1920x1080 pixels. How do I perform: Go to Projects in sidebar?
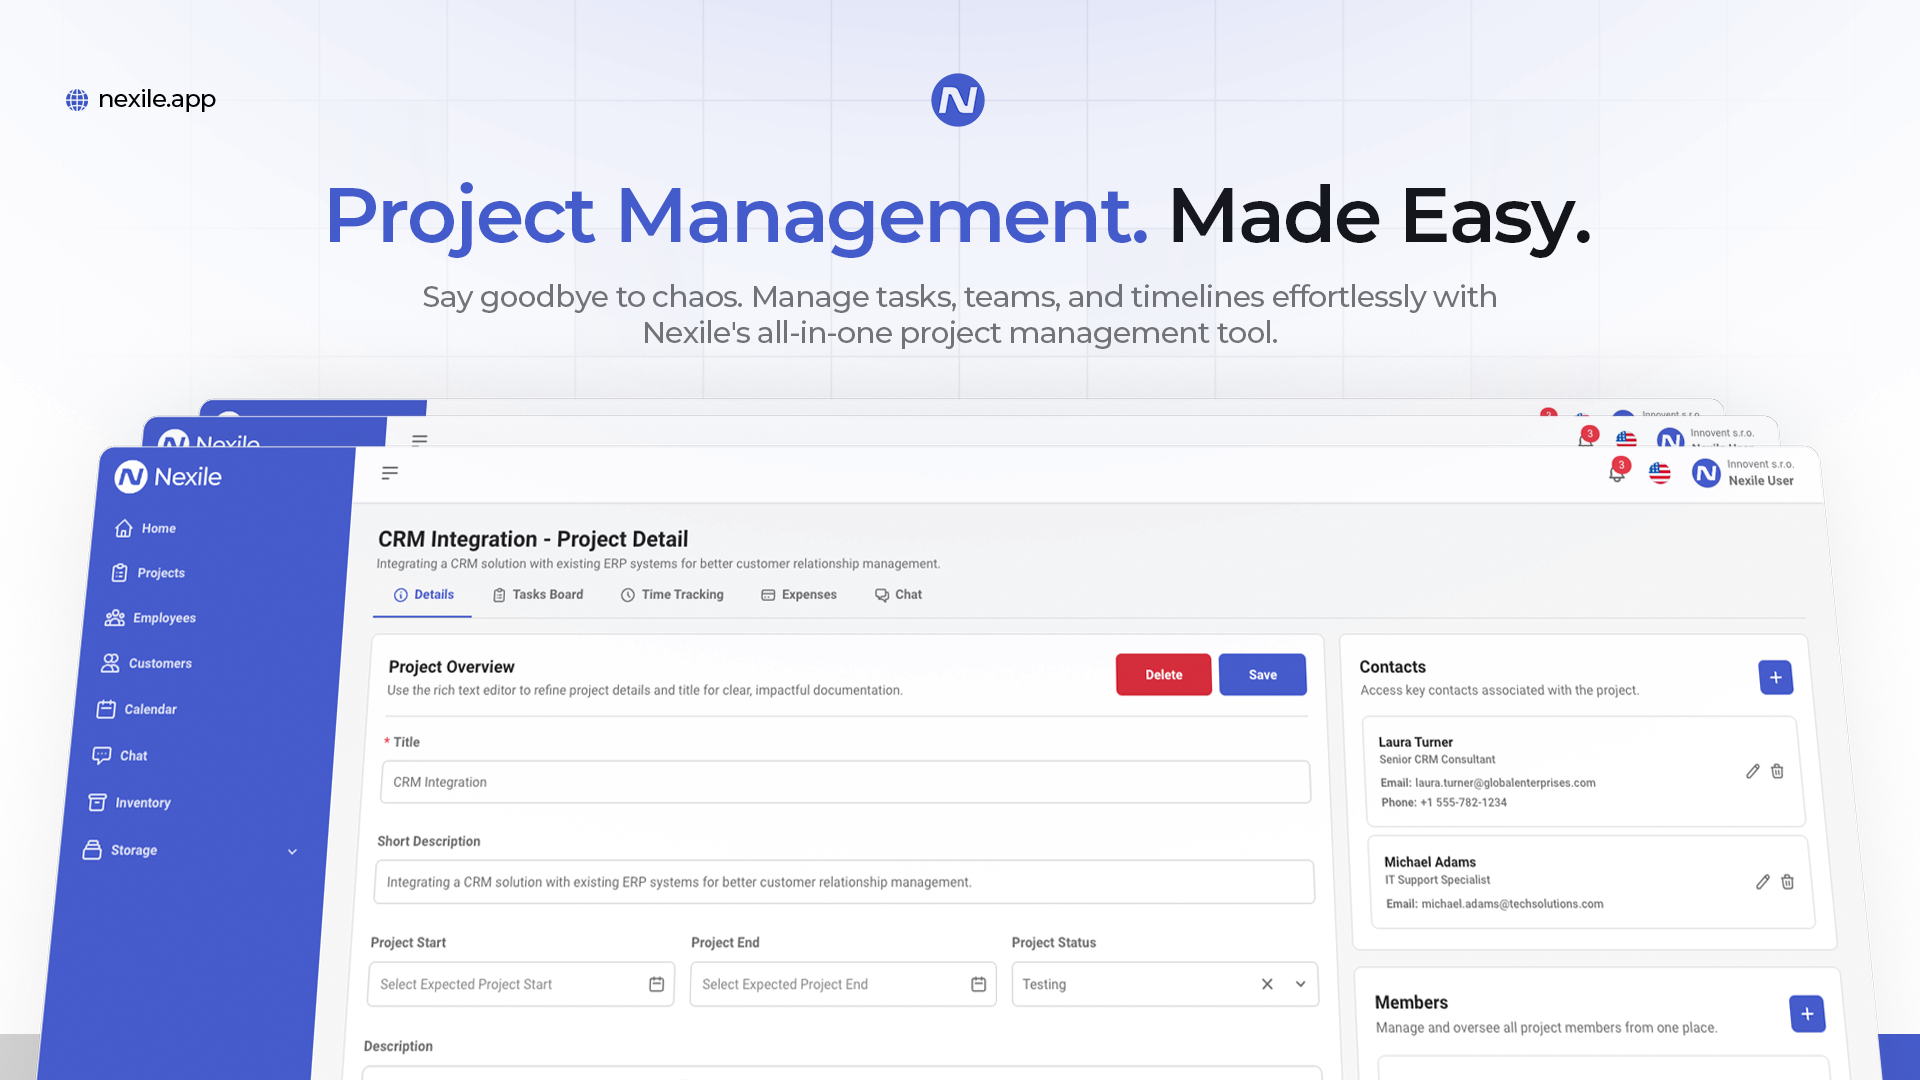click(x=148, y=573)
